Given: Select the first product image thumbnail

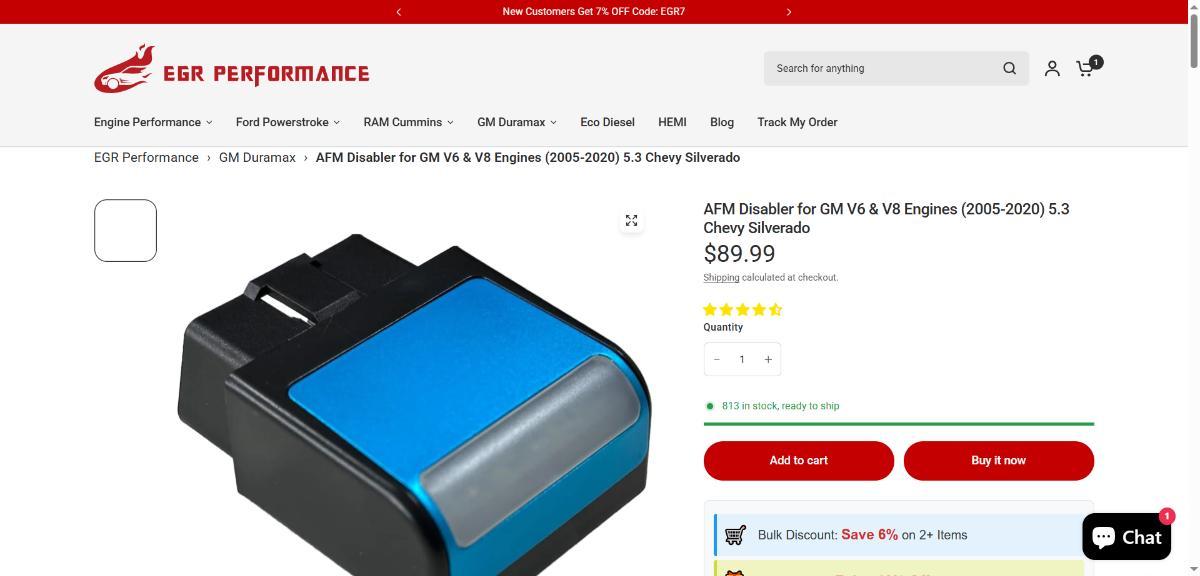Looking at the screenshot, I should (125, 230).
